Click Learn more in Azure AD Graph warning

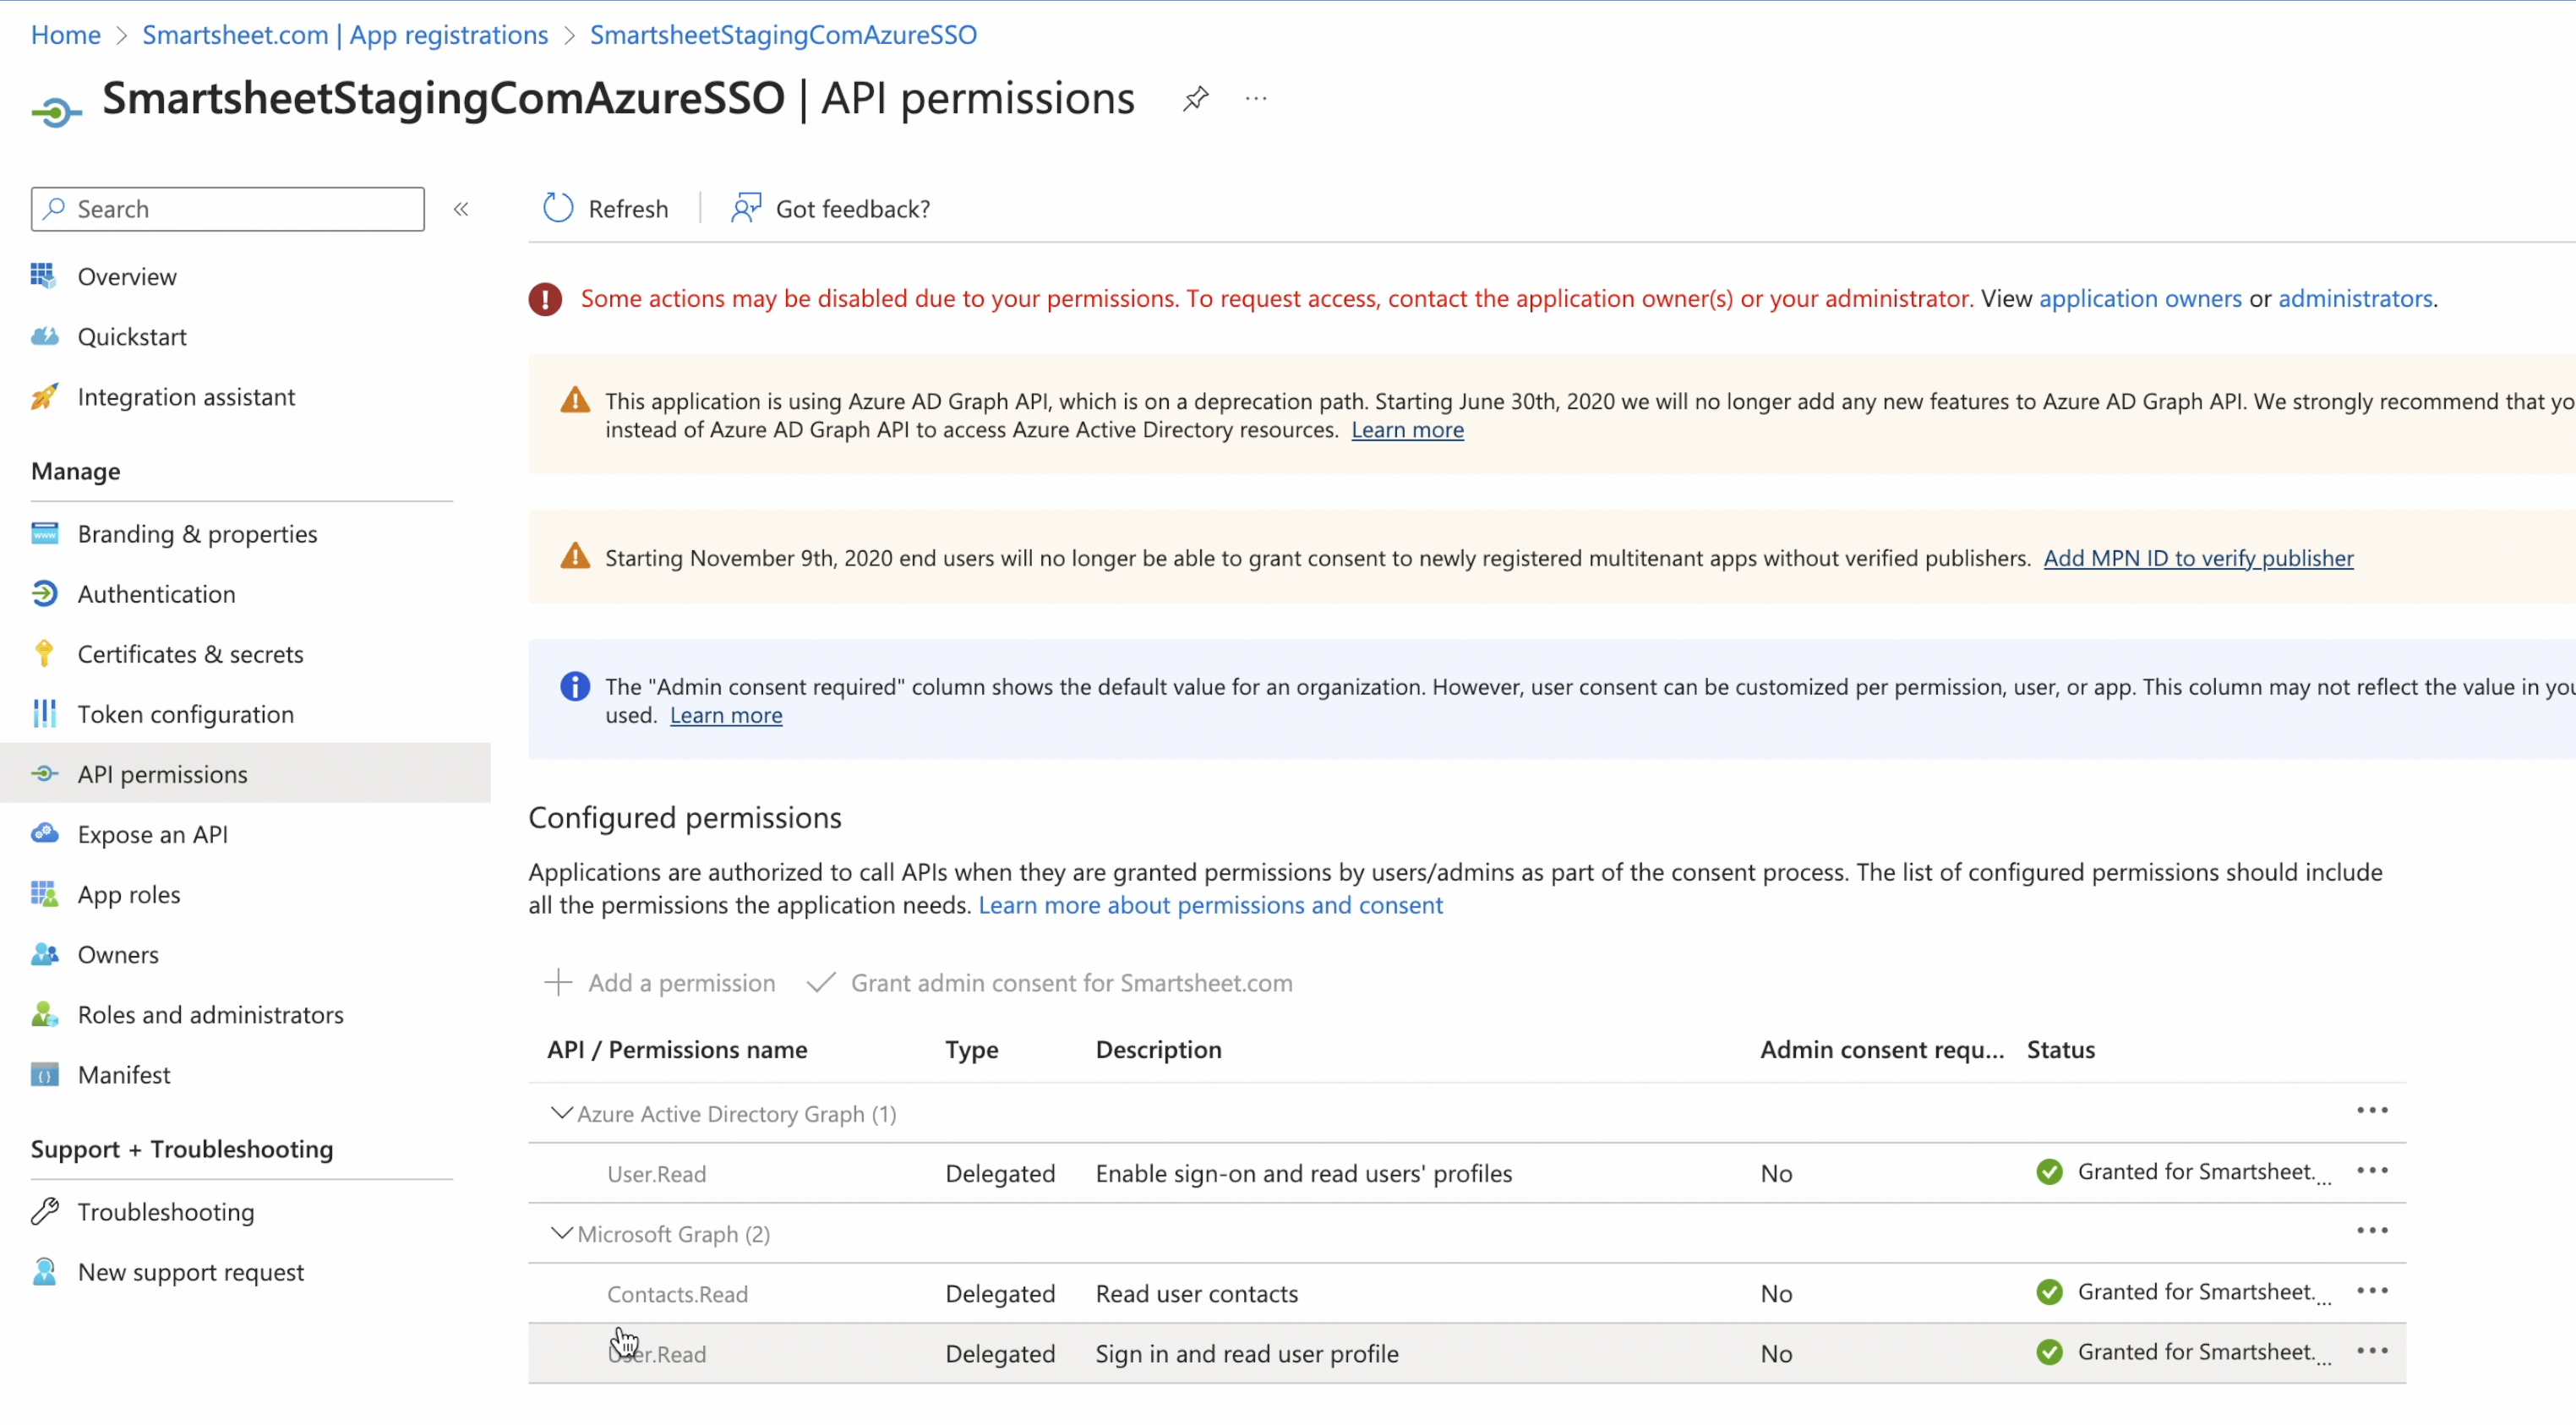click(x=1407, y=429)
